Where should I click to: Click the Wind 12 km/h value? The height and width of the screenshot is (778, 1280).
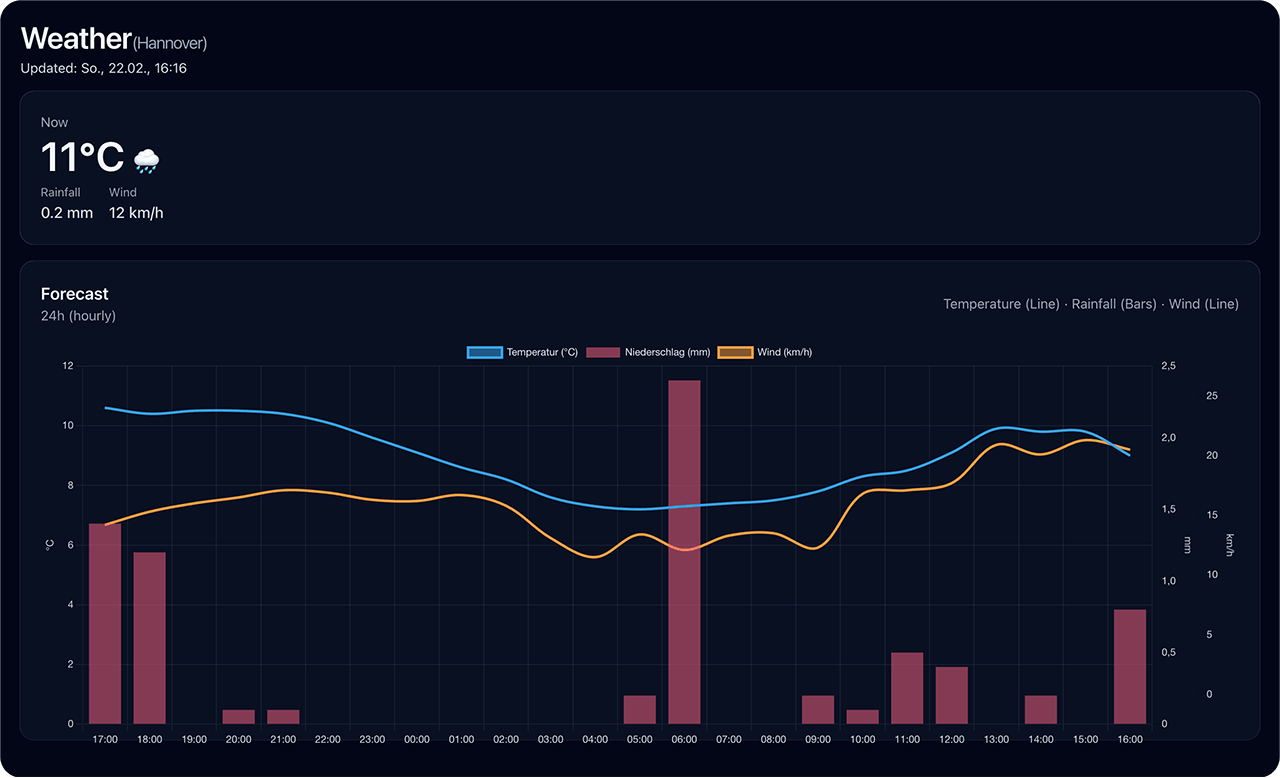[x=136, y=213]
